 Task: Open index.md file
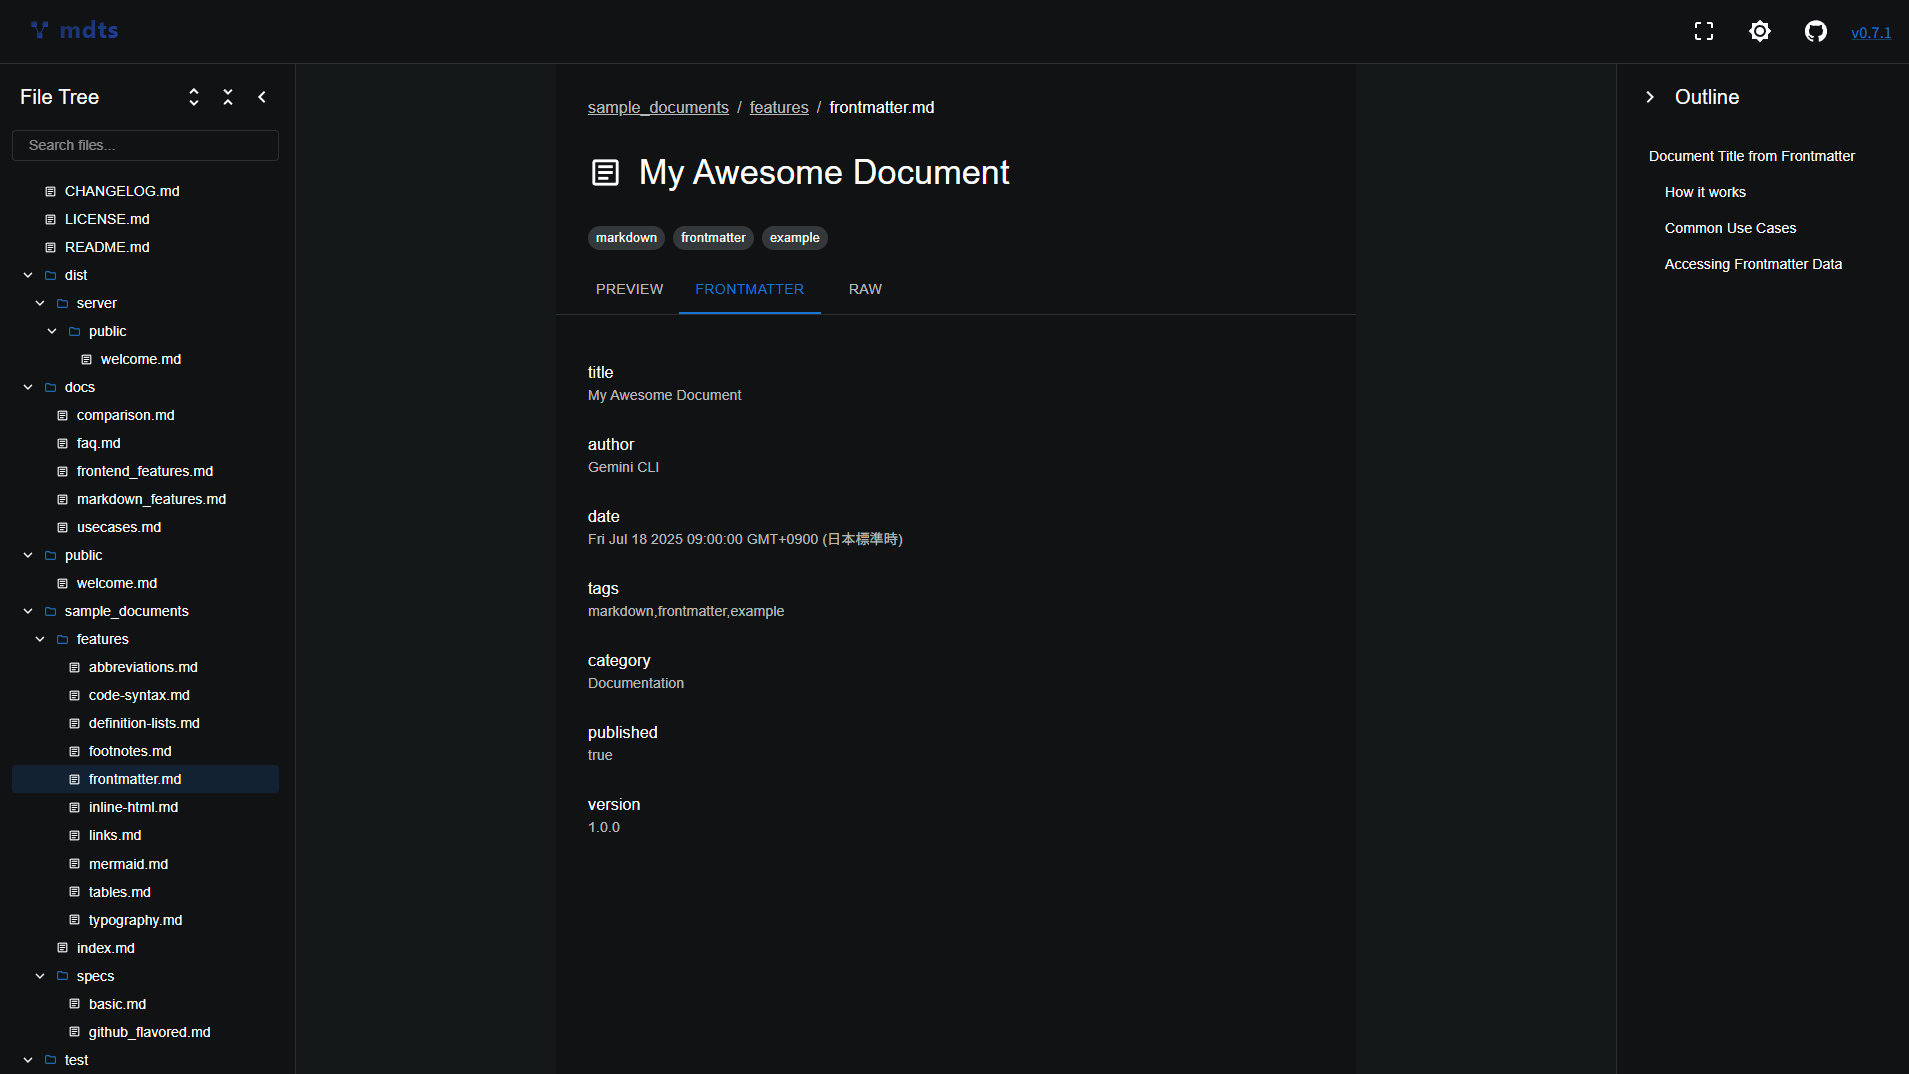tap(106, 948)
